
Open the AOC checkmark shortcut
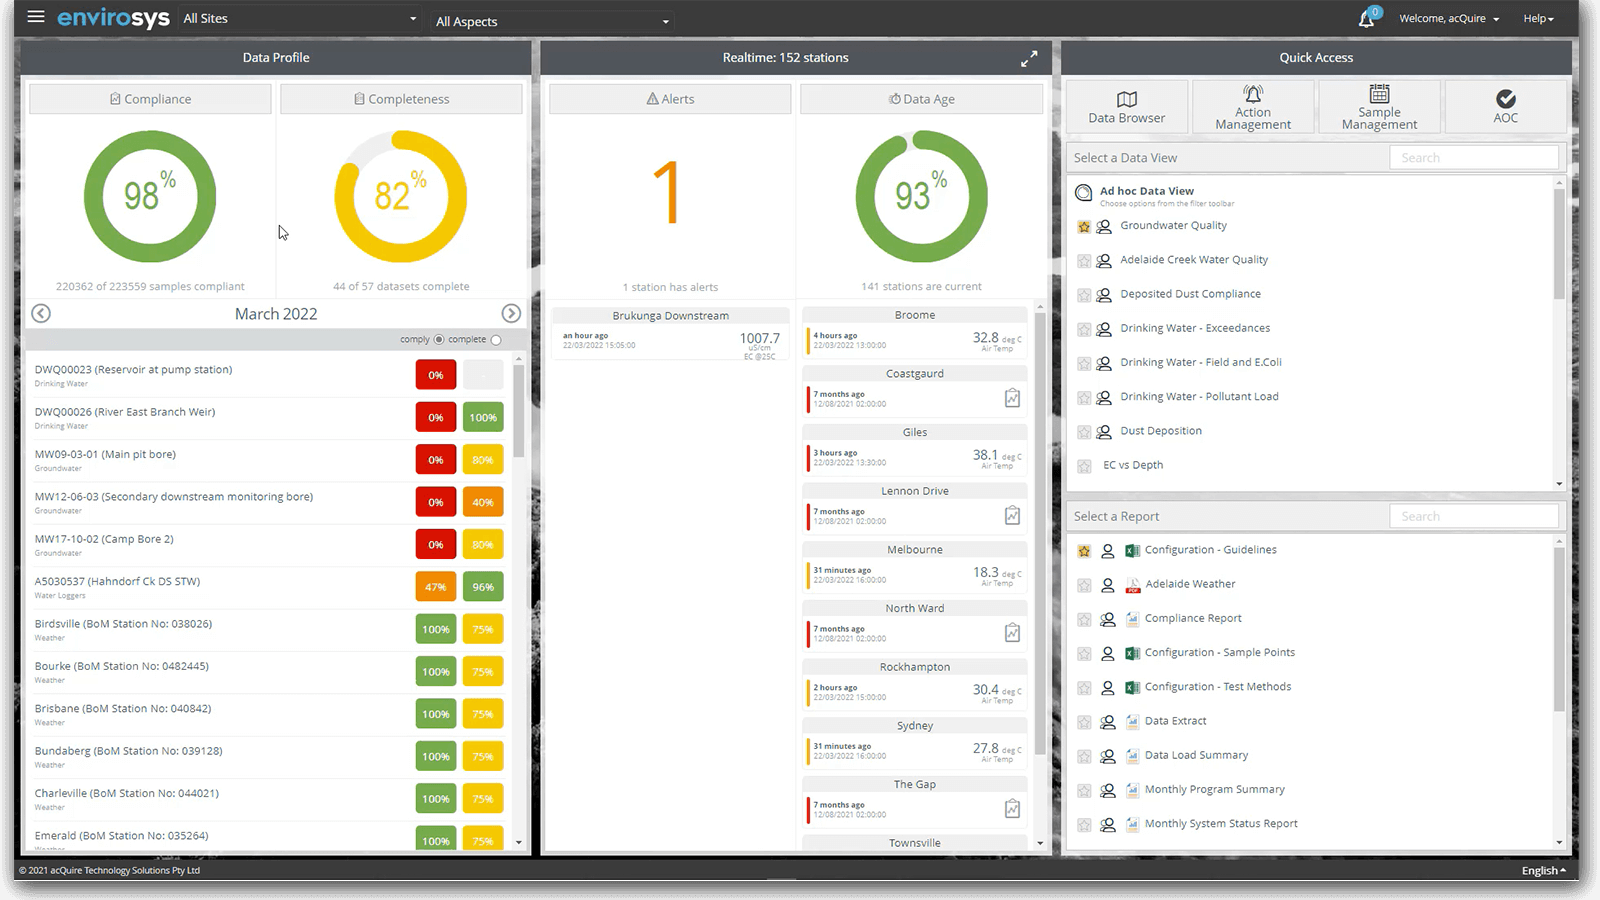[x=1505, y=107]
